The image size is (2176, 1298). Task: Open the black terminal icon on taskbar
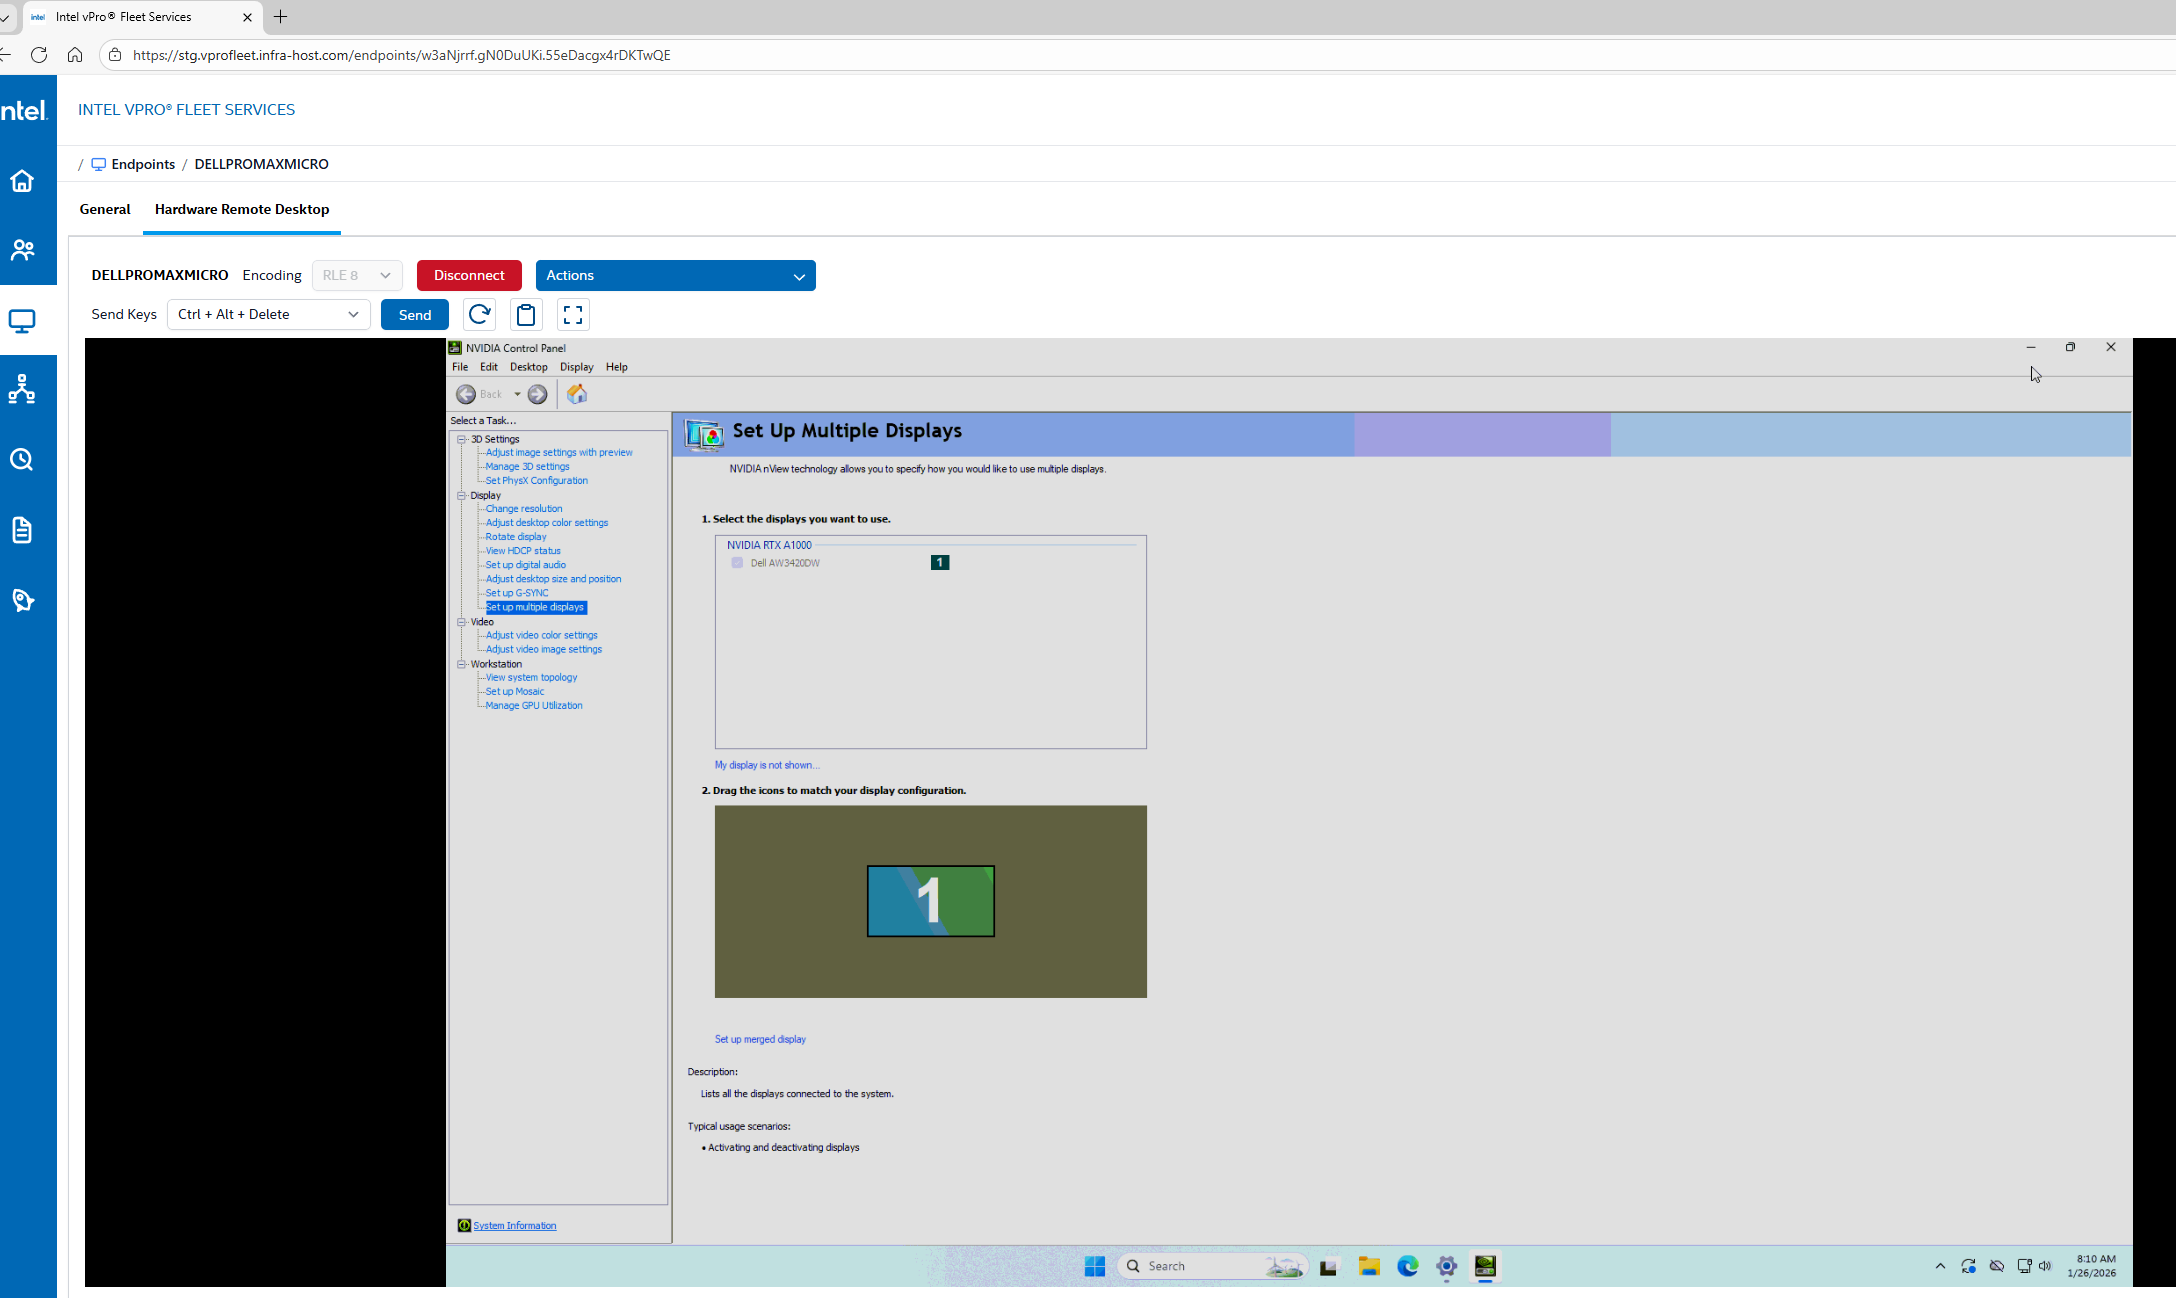[x=1329, y=1266]
